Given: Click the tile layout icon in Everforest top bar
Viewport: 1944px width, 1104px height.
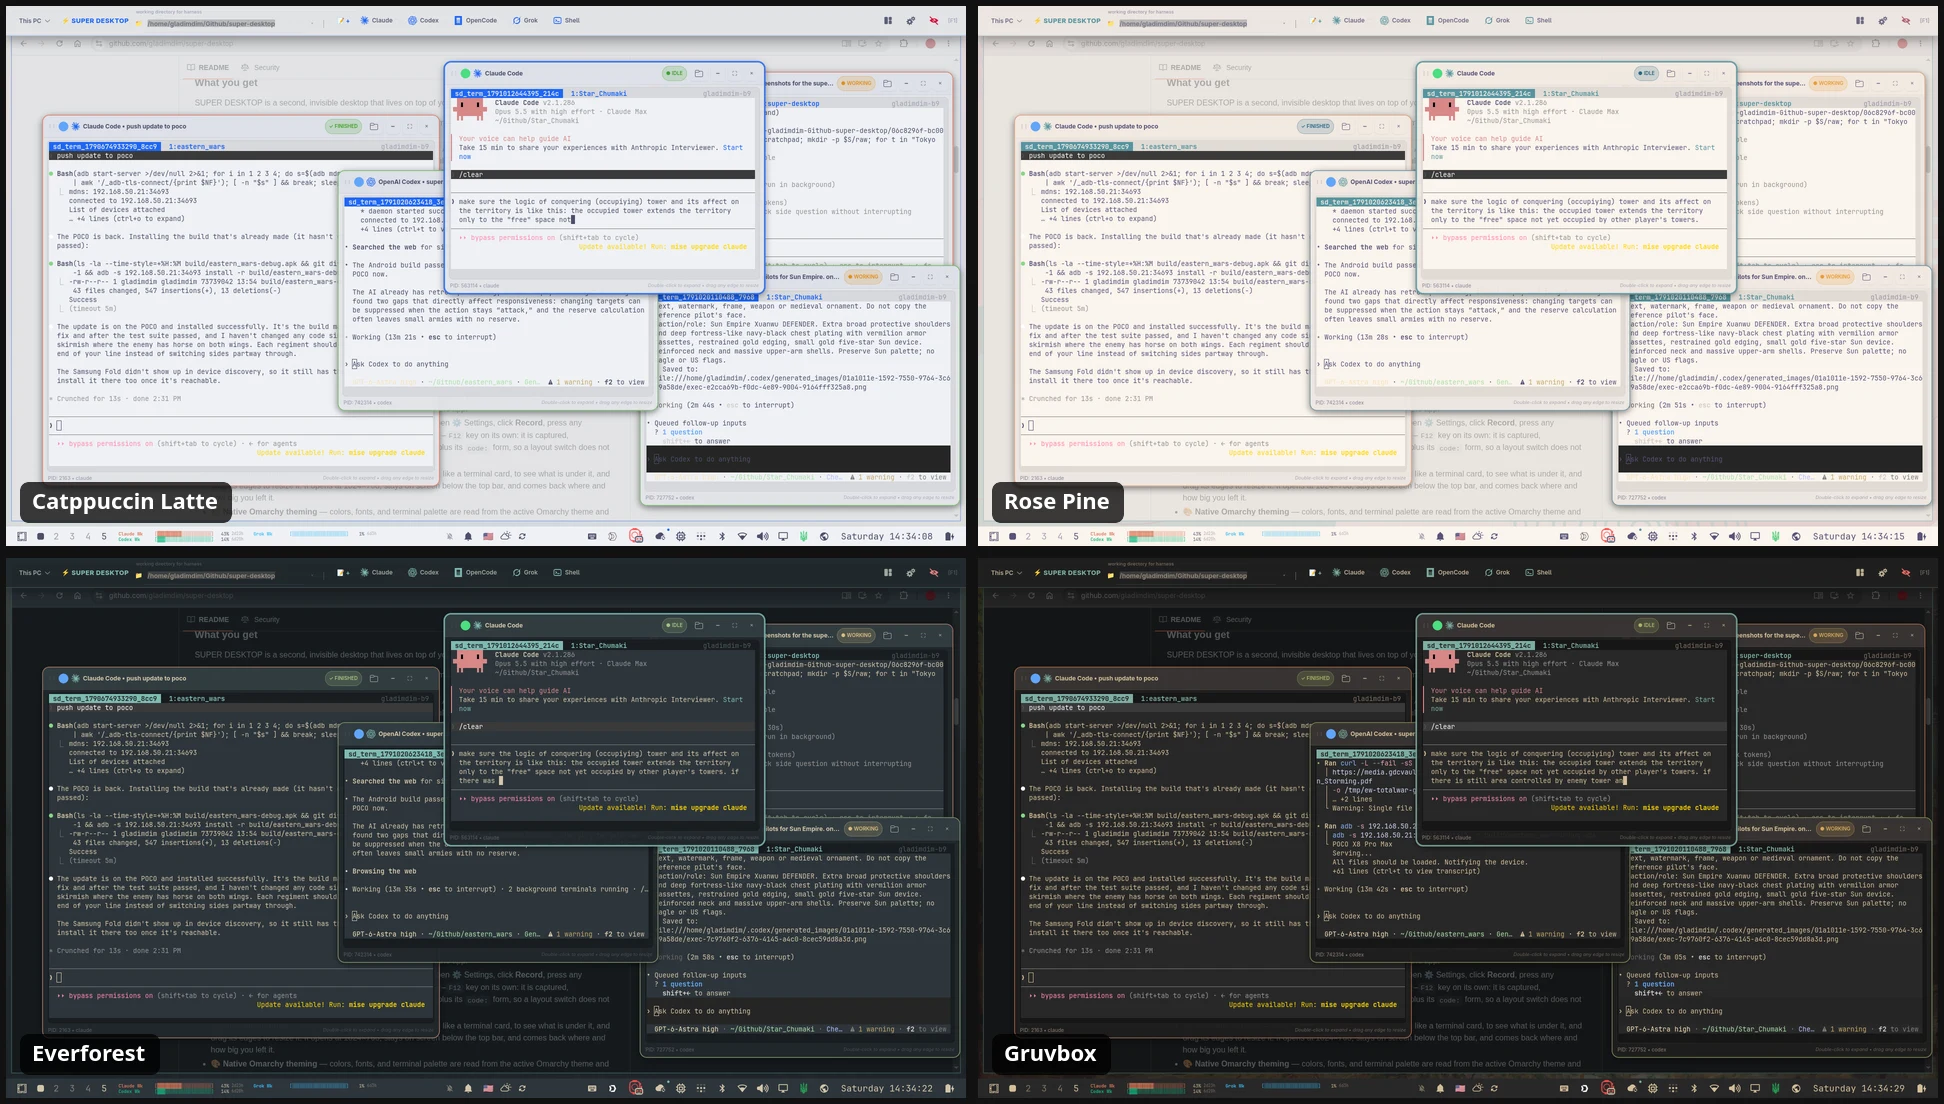Looking at the screenshot, I should click(888, 573).
